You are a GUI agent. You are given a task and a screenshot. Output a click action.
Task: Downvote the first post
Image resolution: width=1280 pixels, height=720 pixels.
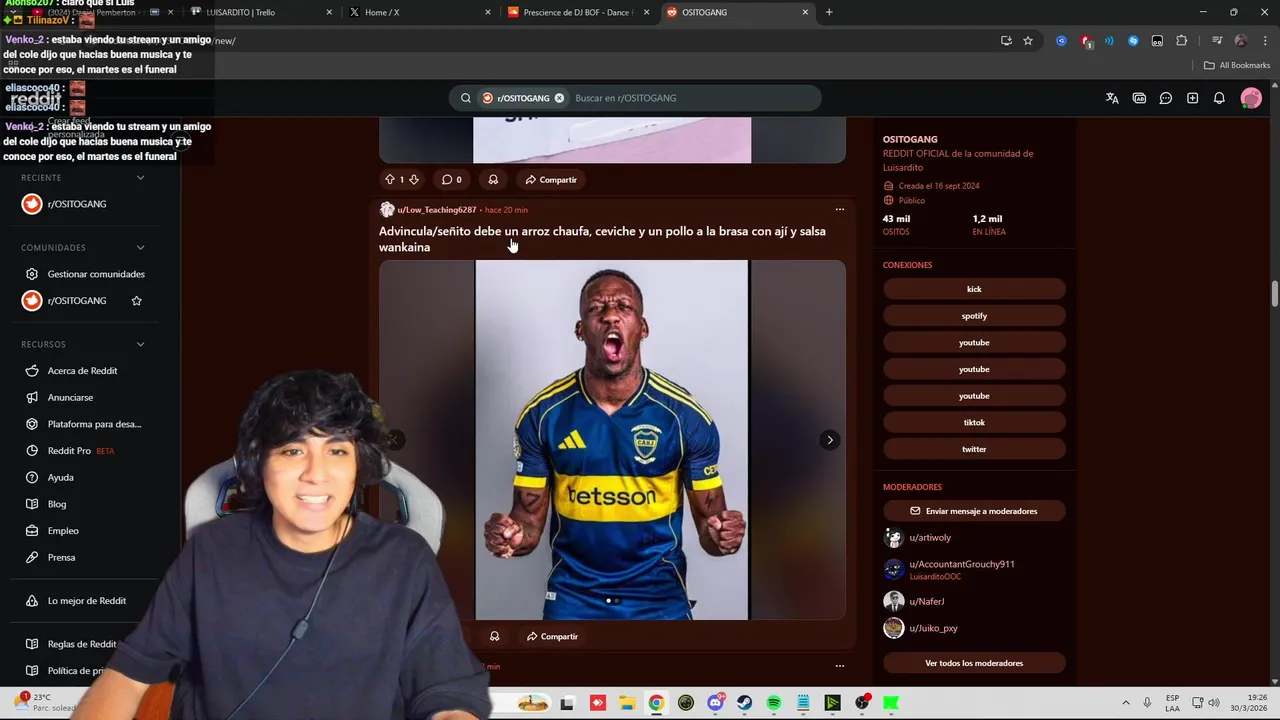click(x=414, y=180)
